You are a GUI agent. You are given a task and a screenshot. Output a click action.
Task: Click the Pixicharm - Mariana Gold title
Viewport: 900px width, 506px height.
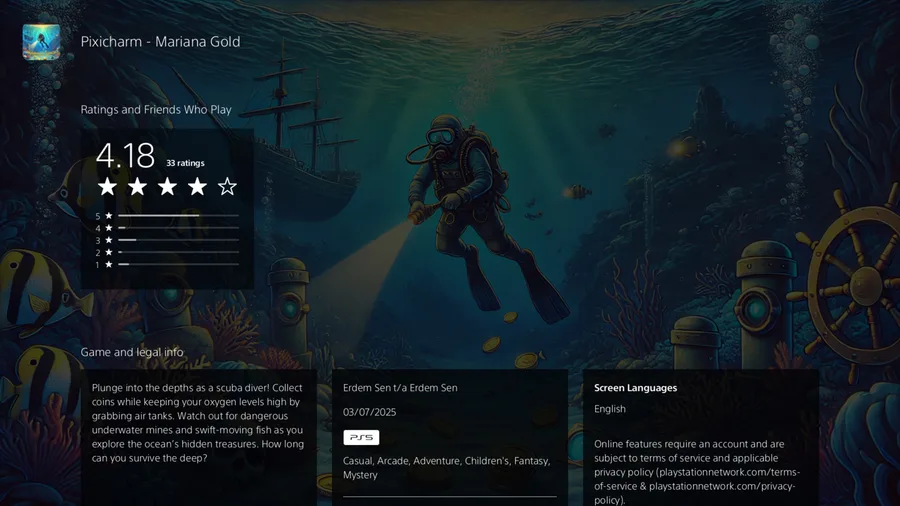(x=160, y=42)
